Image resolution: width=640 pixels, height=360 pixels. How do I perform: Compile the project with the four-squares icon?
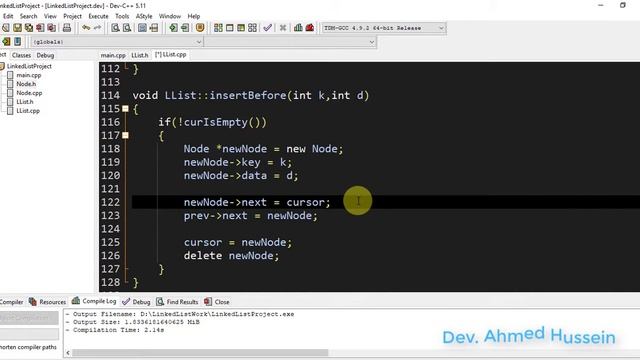[x=218, y=28]
